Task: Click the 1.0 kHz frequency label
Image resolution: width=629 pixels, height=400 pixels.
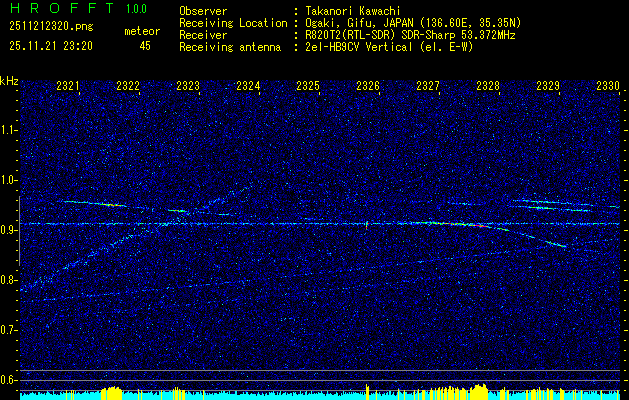Action: click(8, 181)
